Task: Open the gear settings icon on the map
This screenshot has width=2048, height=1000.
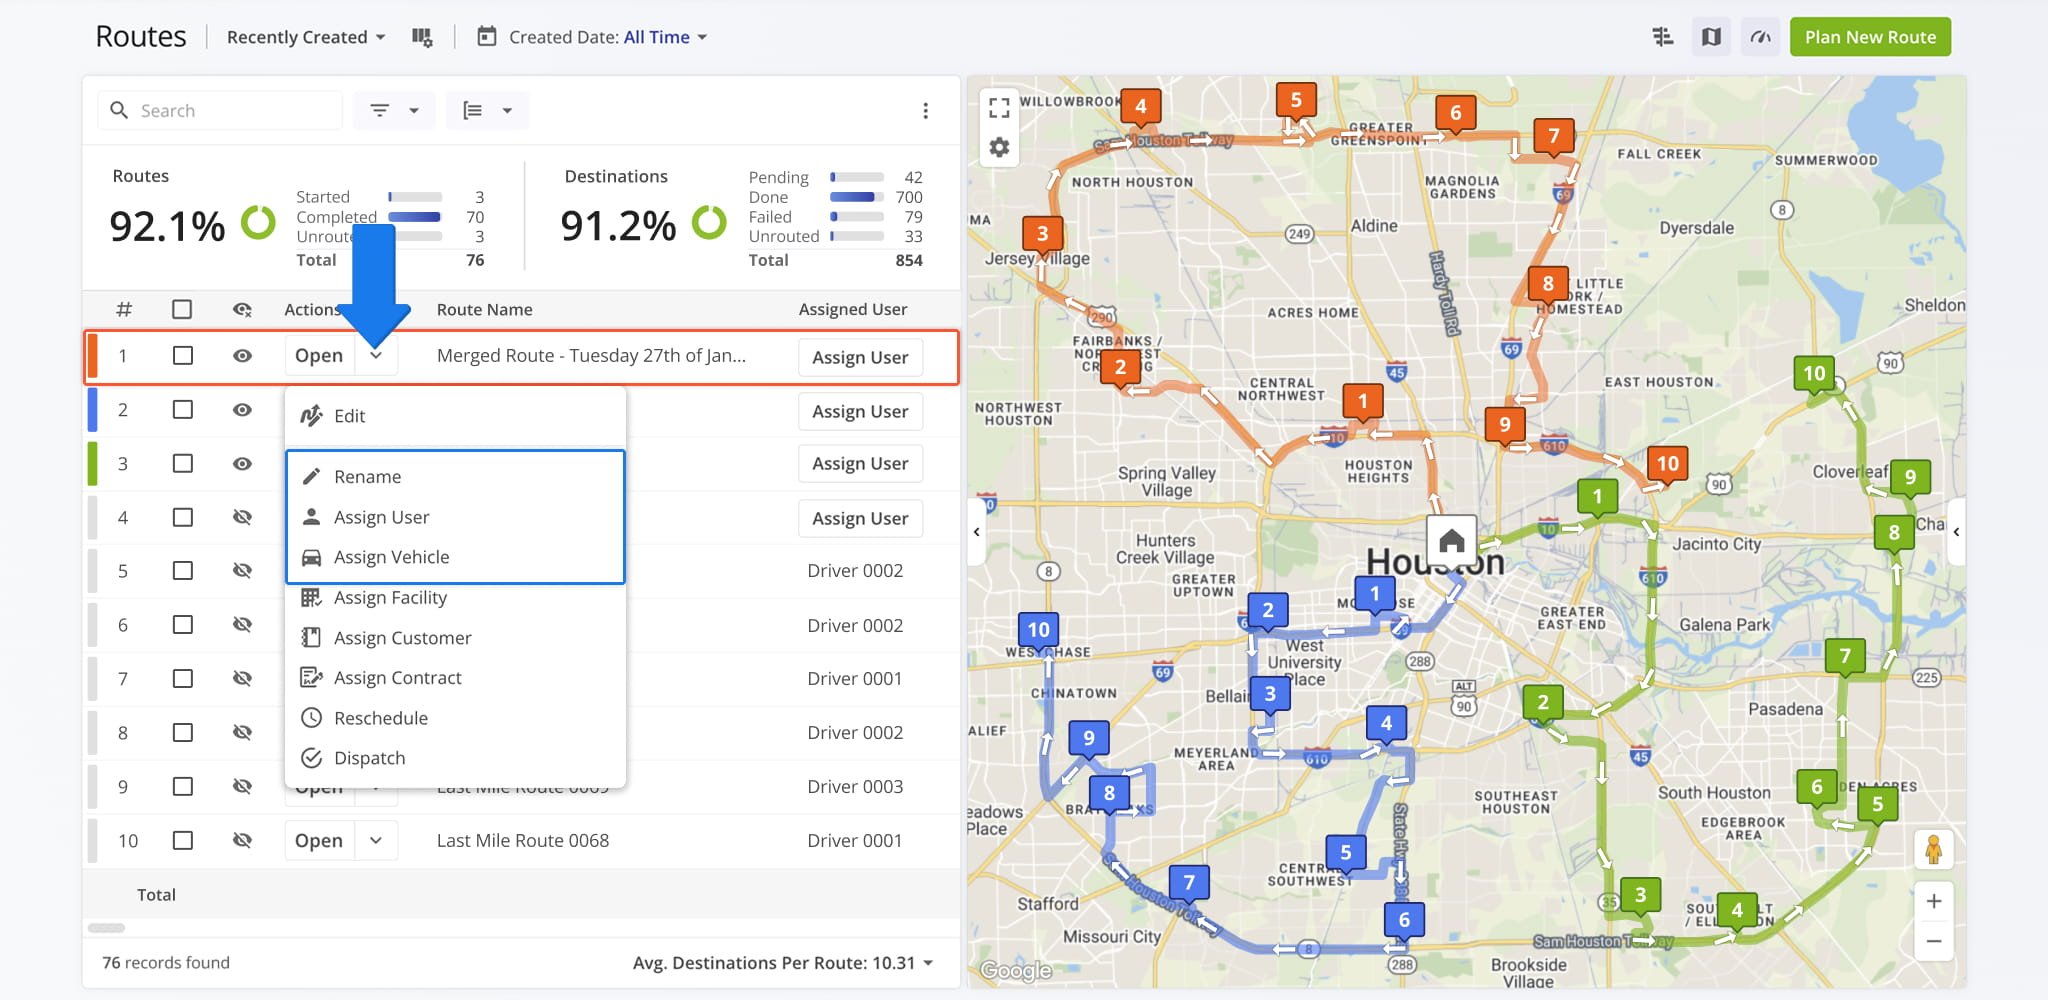Action: [x=999, y=146]
